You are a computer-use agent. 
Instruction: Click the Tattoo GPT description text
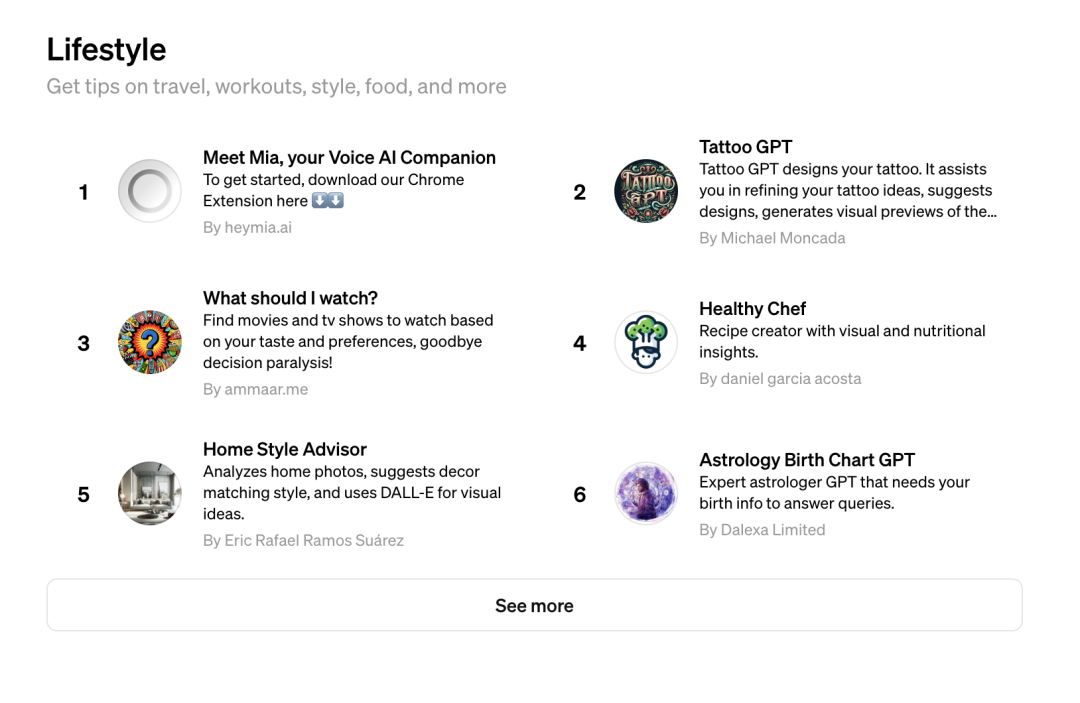(847, 190)
